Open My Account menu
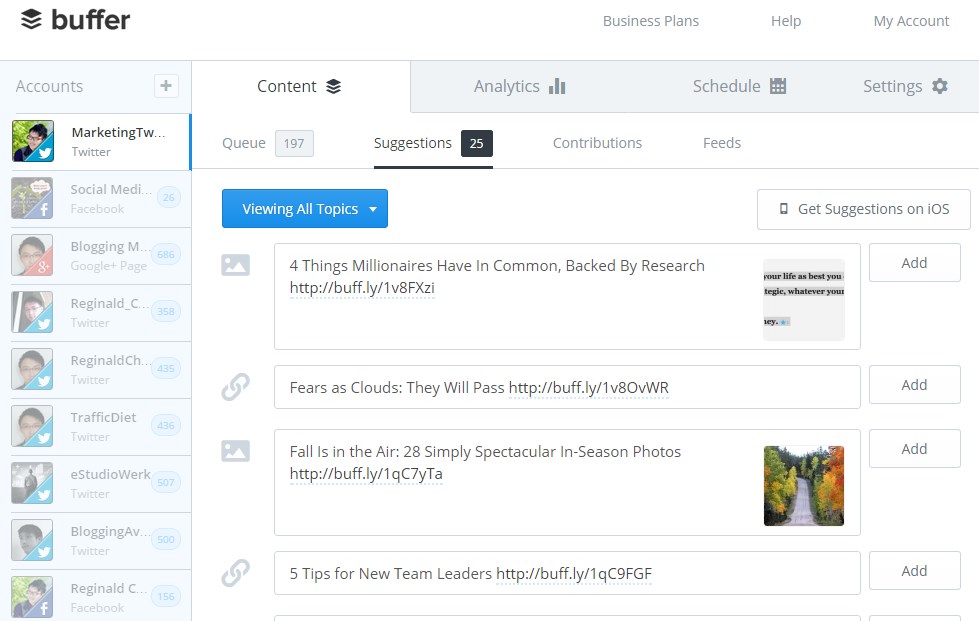The height and width of the screenshot is (621, 979). (911, 21)
